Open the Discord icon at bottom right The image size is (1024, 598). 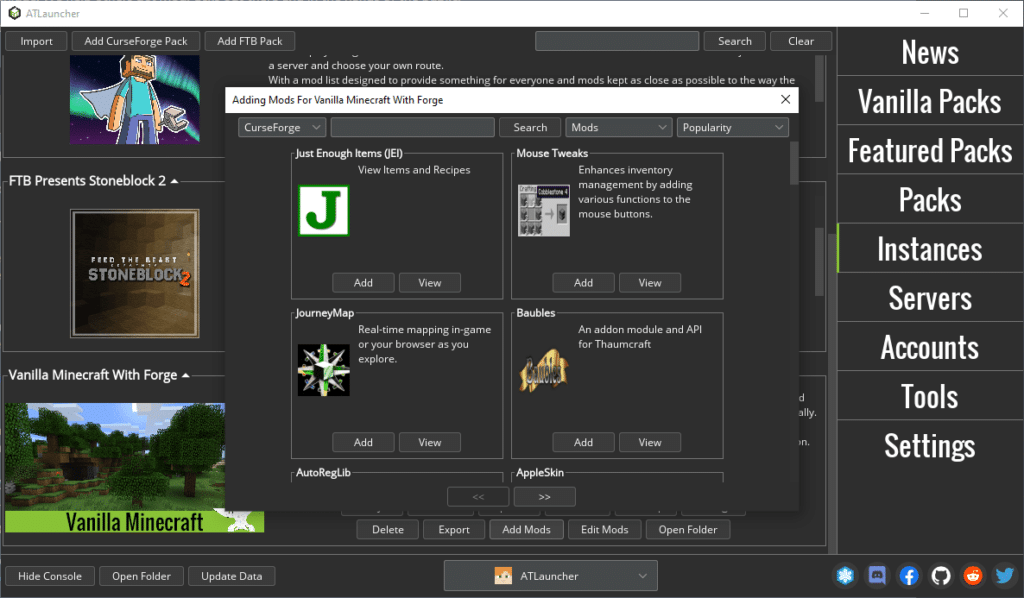pyautogui.click(x=877, y=576)
